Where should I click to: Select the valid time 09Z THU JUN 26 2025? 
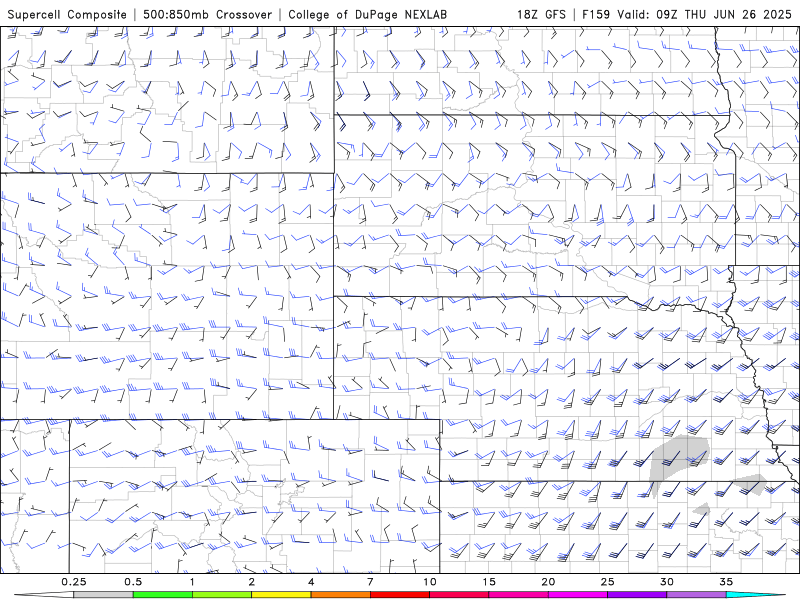pos(724,14)
